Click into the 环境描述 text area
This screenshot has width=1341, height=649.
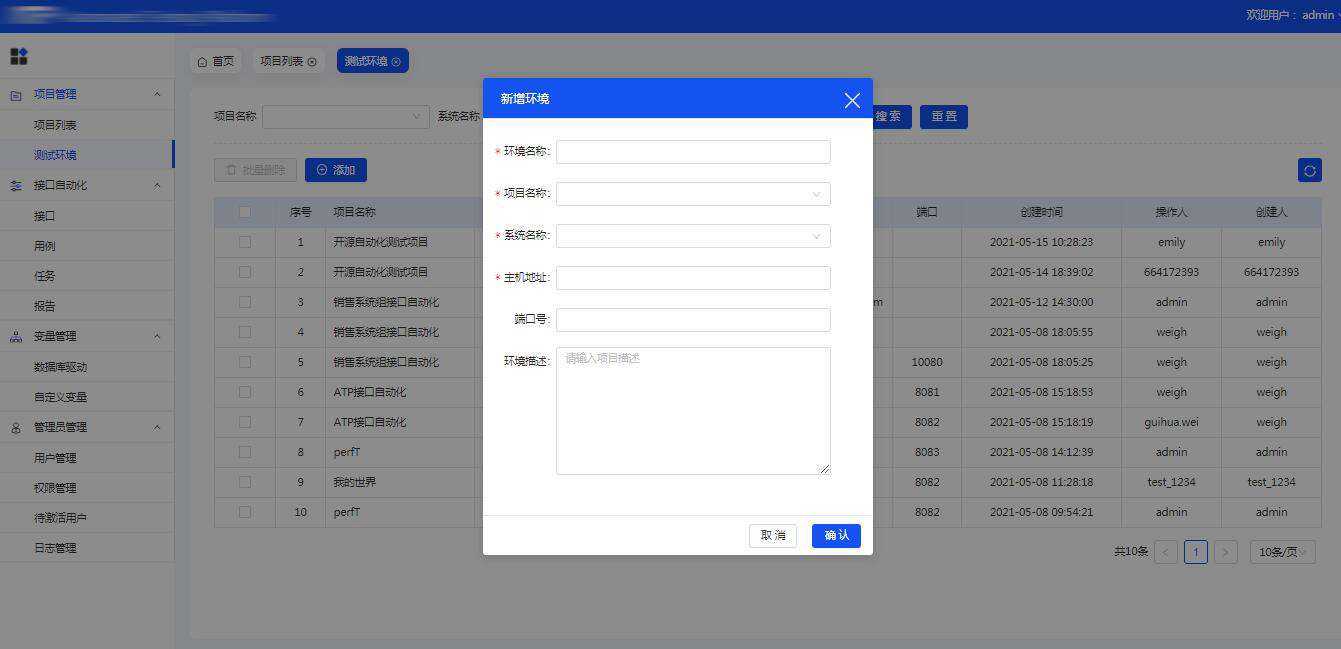click(x=693, y=411)
